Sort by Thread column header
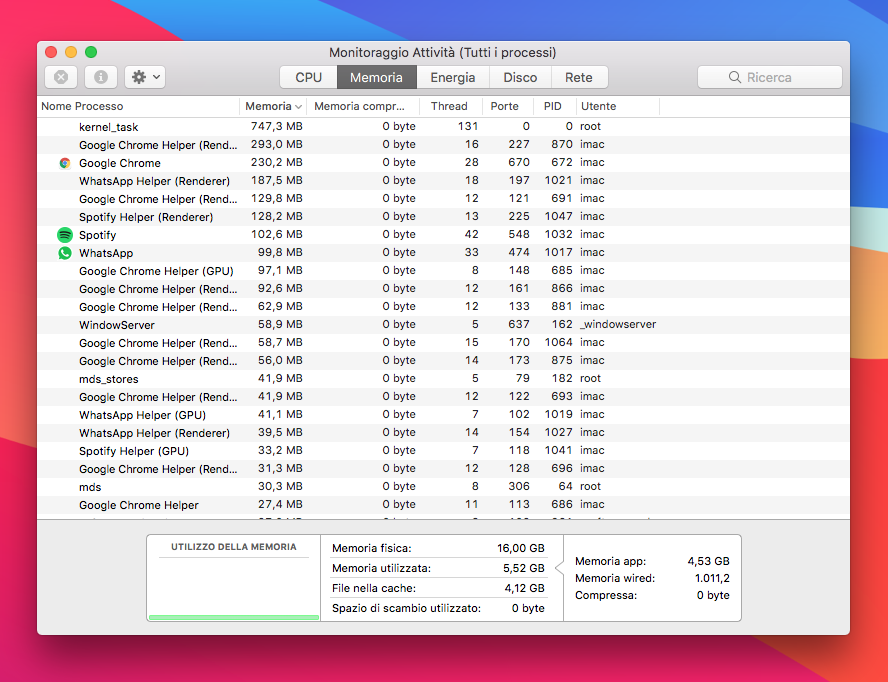This screenshot has height=682, width=888. pos(449,106)
